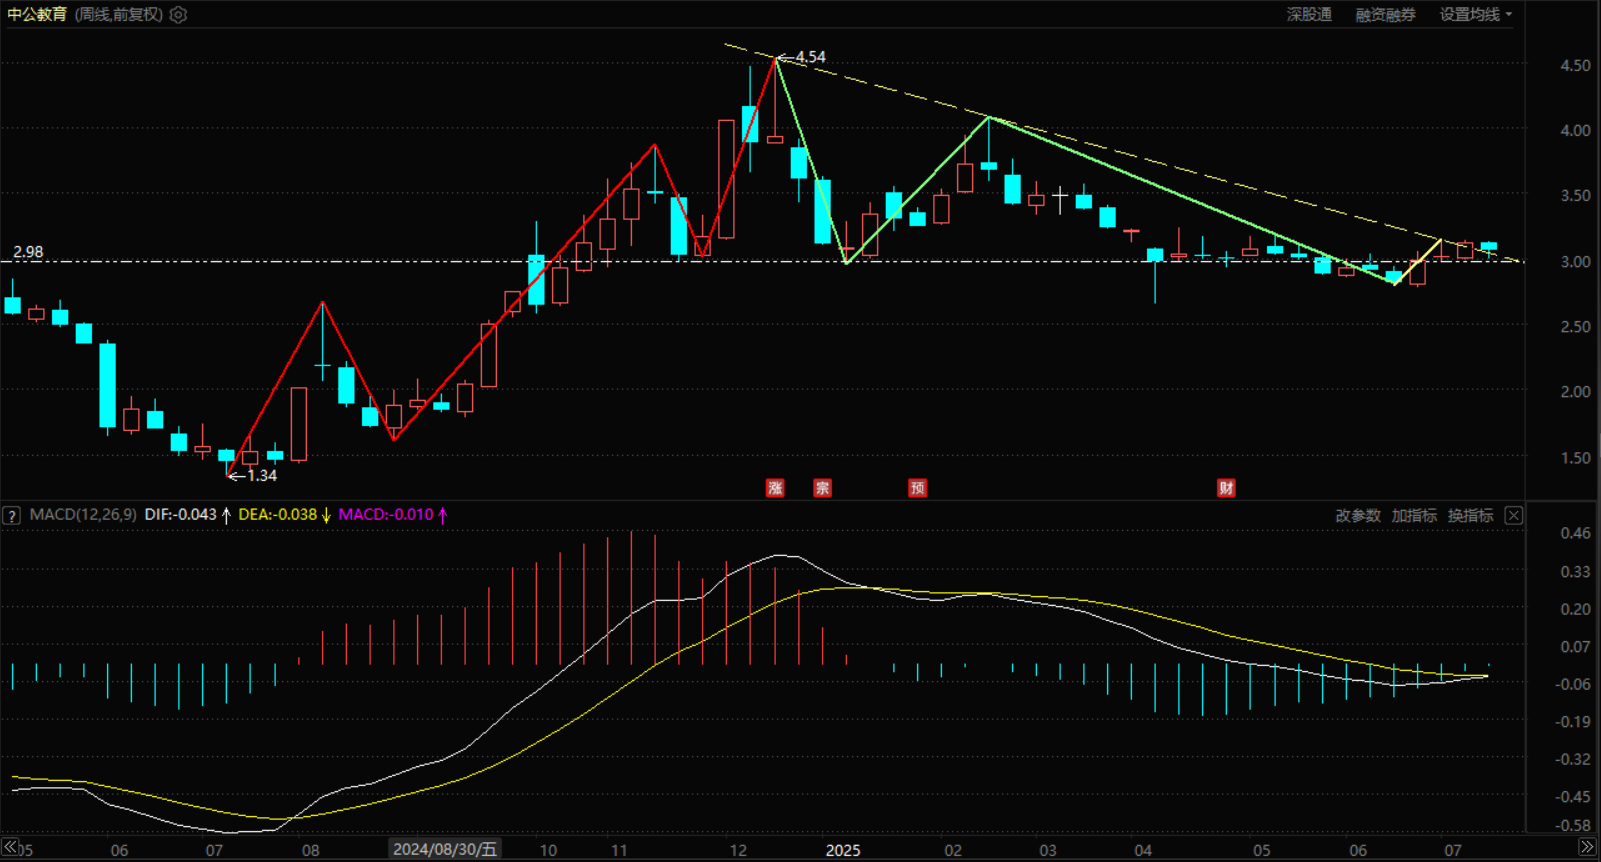Click the 中公教育 stock name
The image size is (1601, 862).
37,15
